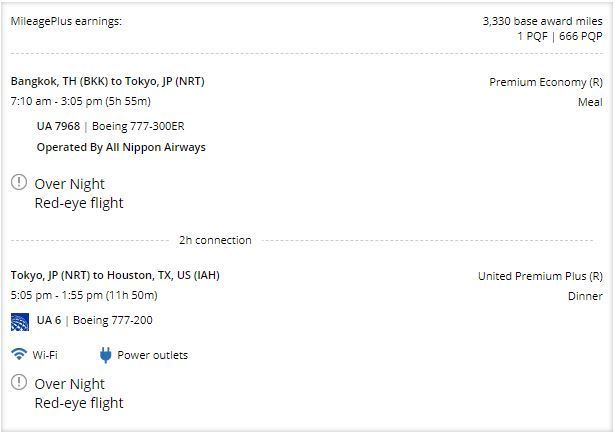615x435 pixels.
Task: Select the UA 7968 flight number
Action: coord(58,126)
